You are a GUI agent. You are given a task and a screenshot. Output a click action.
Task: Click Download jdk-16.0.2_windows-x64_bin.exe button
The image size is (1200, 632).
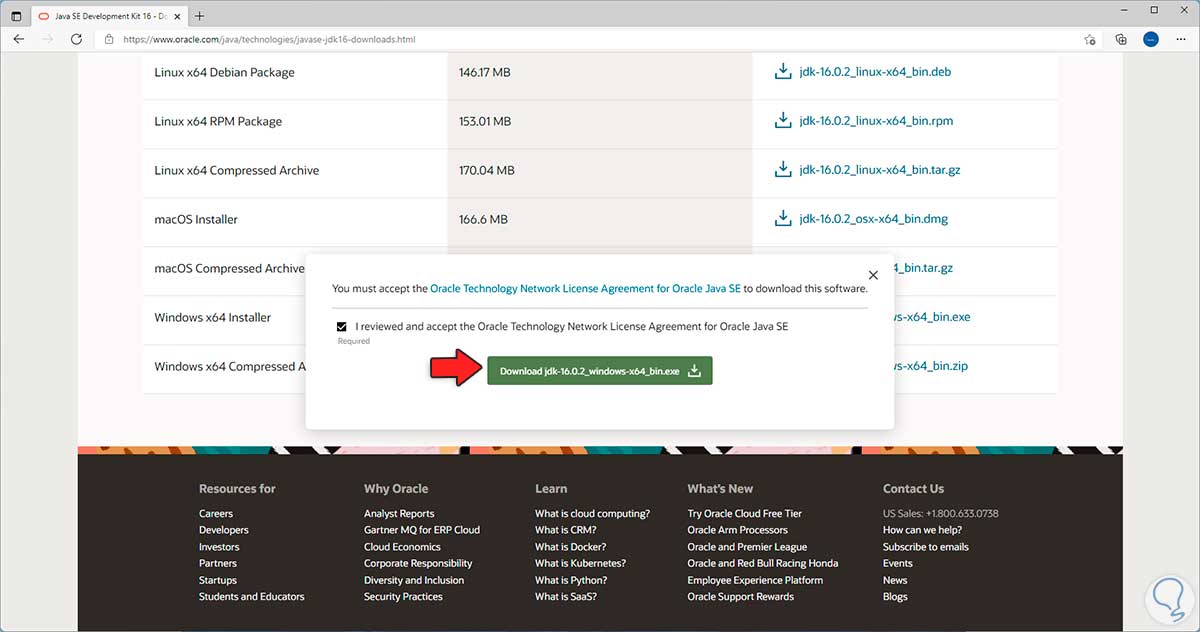[x=600, y=371]
